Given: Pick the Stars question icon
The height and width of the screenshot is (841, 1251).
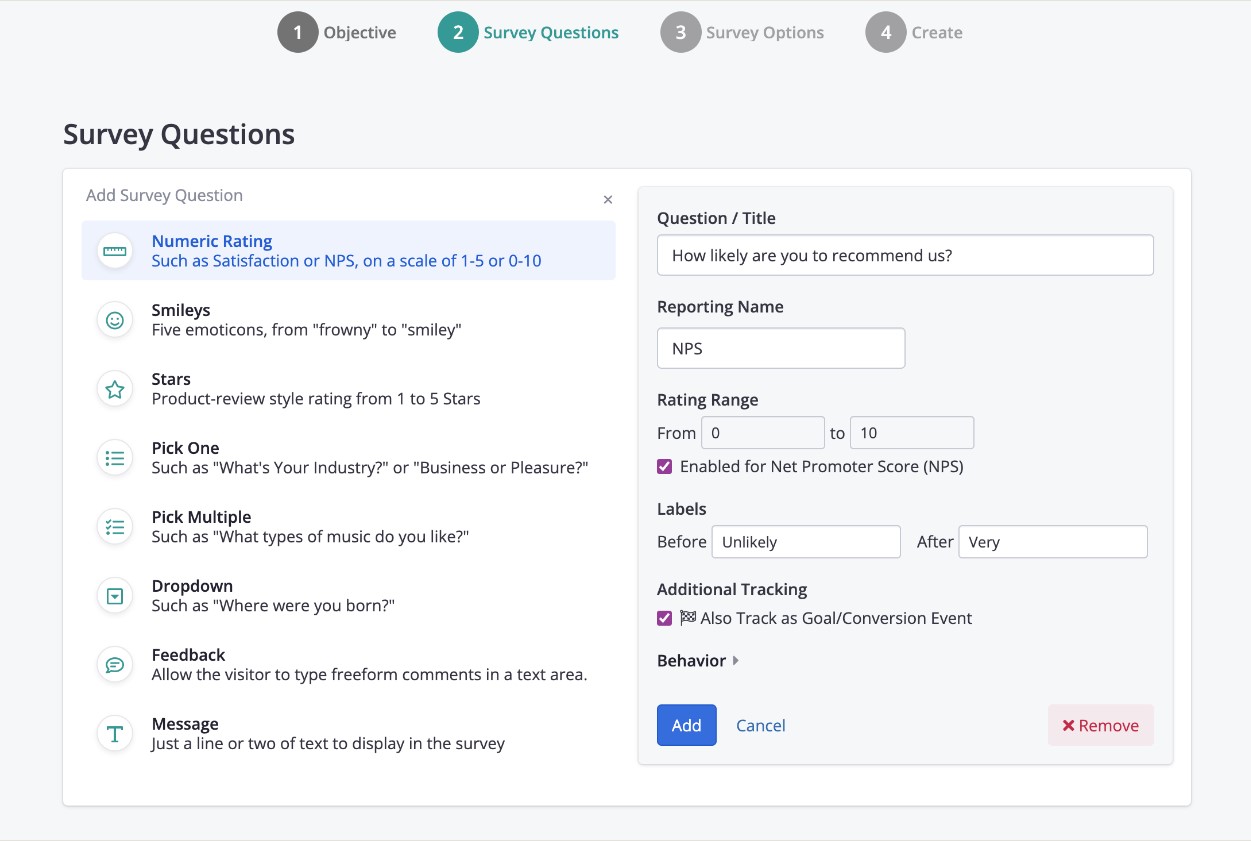Looking at the screenshot, I should 115,389.
